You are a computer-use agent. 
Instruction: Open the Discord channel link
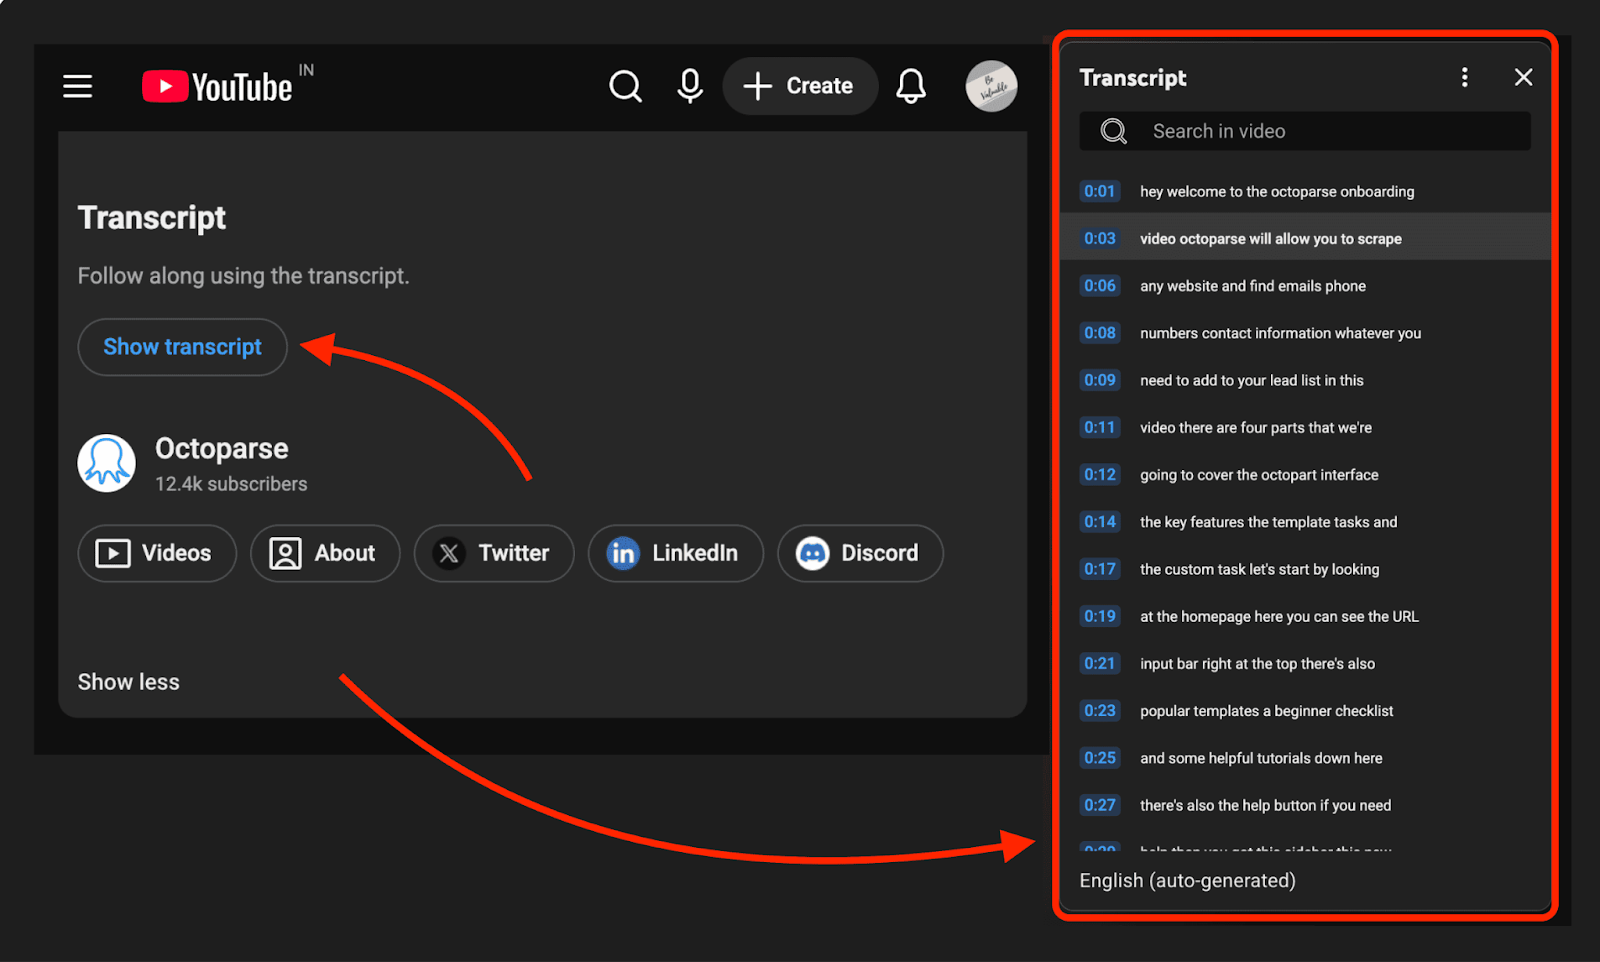point(860,553)
